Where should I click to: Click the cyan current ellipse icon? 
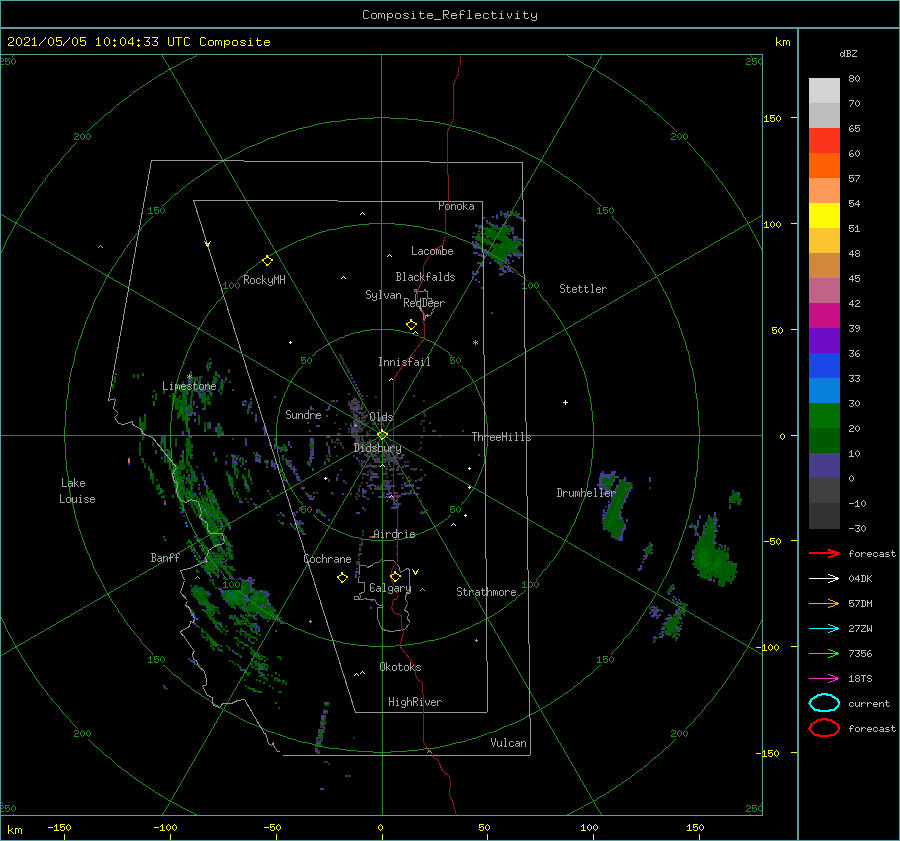click(824, 703)
